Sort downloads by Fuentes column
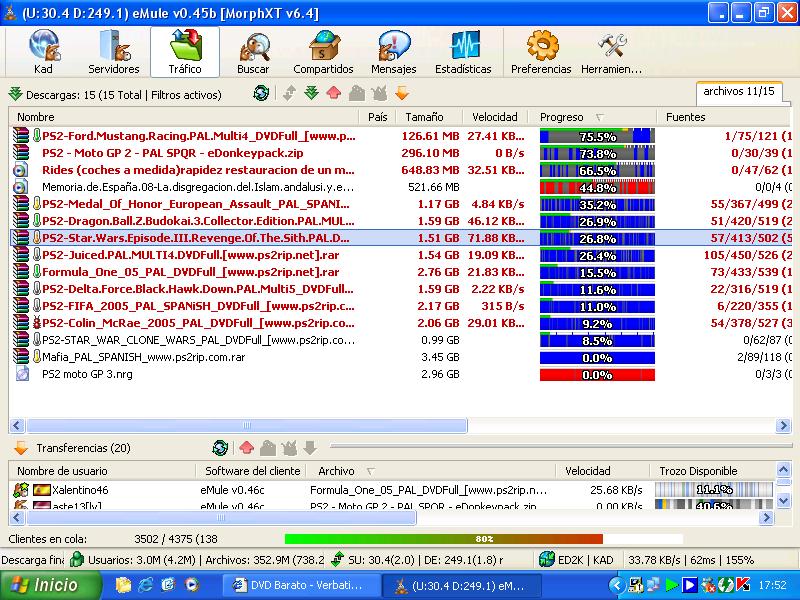This screenshot has height=600, width=800. click(724, 117)
